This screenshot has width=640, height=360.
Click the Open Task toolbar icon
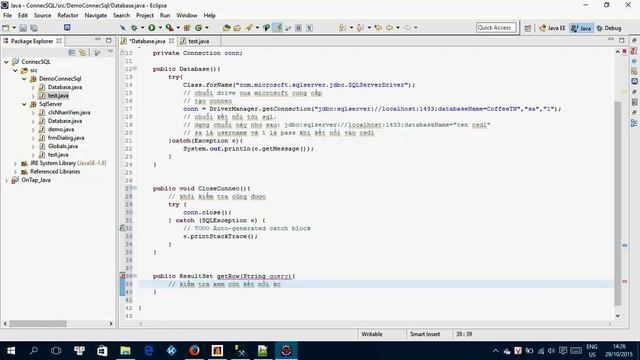click(237, 28)
